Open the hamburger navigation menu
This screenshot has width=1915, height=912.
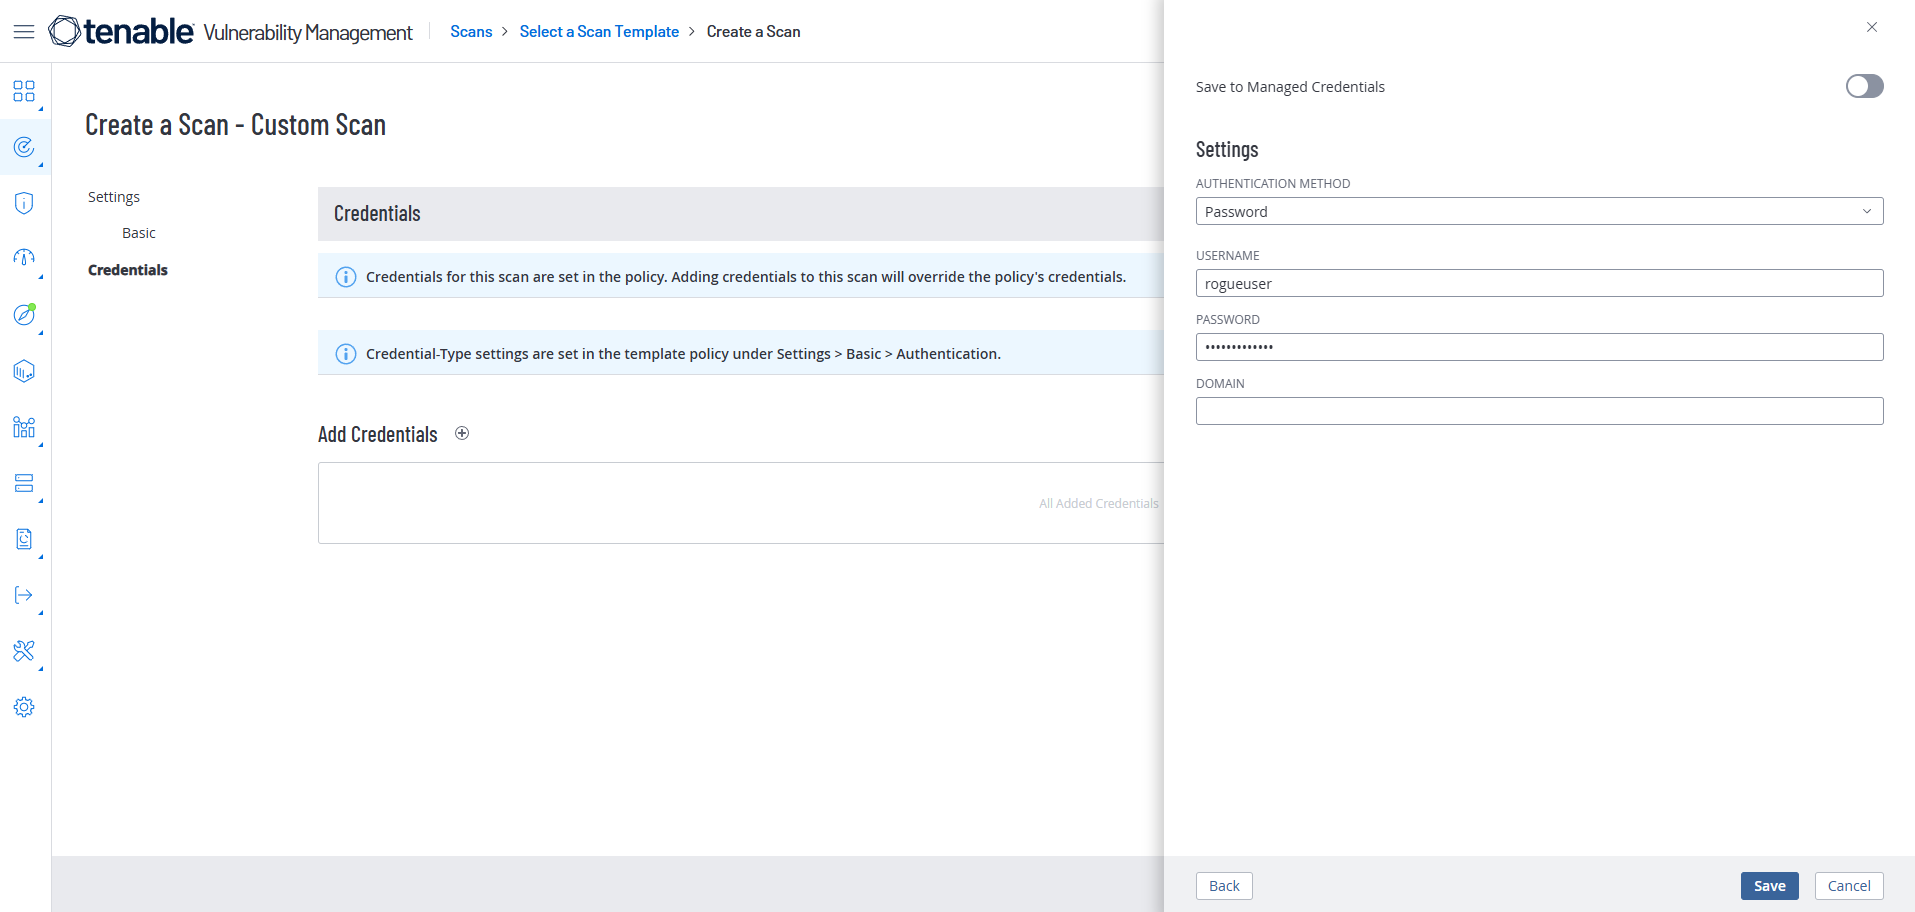[24, 32]
